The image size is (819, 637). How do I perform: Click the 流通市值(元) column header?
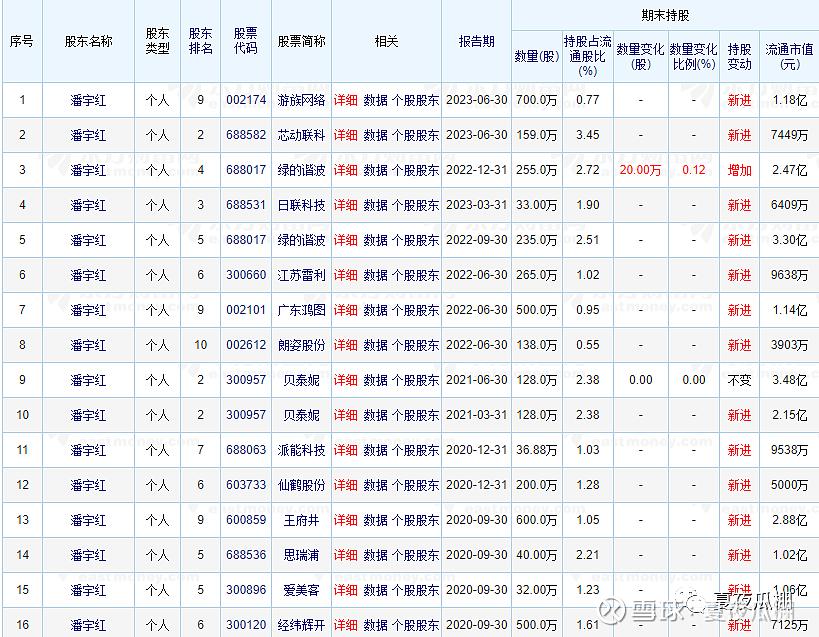pos(789,56)
